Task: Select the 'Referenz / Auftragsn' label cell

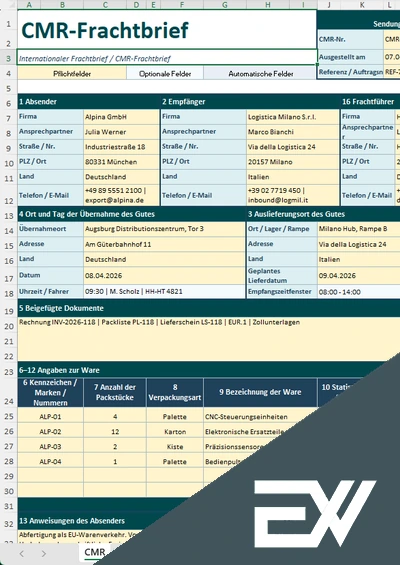Action: pyautogui.click(x=351, y=72)
